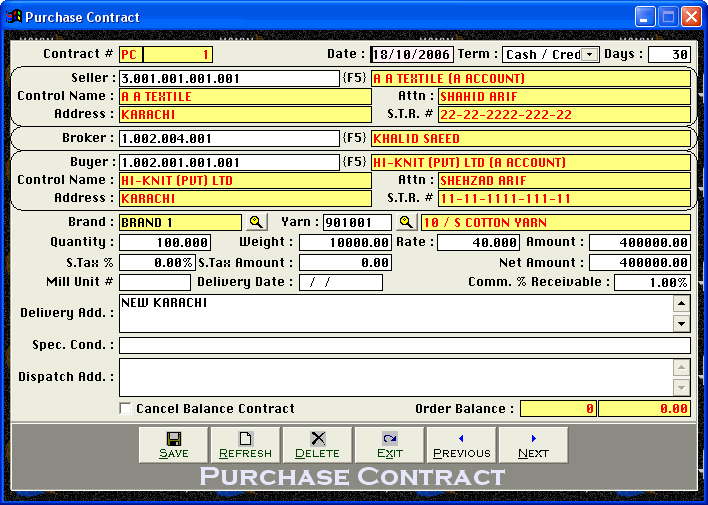
Task: Click Order Balance amount field 0.00
Action: pyautogui.click(x=644, y=409)
